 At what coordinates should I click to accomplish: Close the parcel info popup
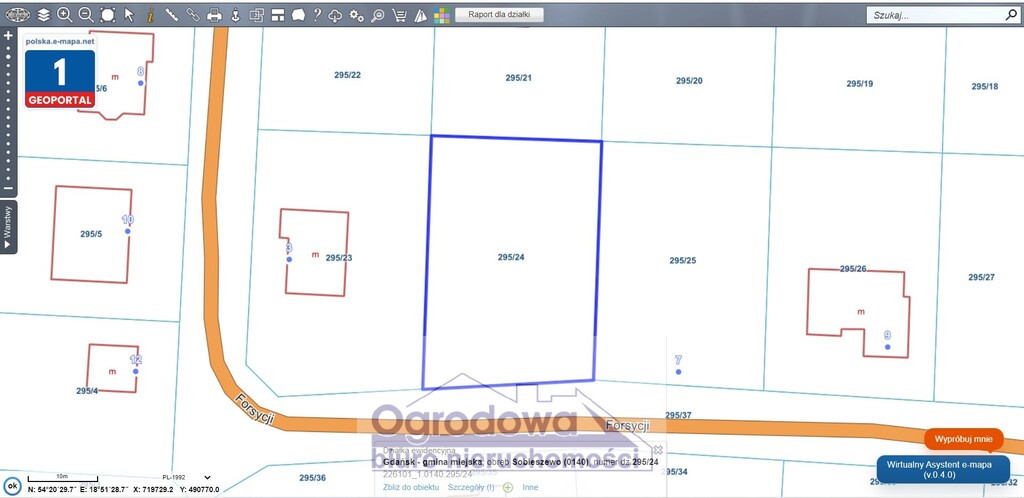point(658,450)
